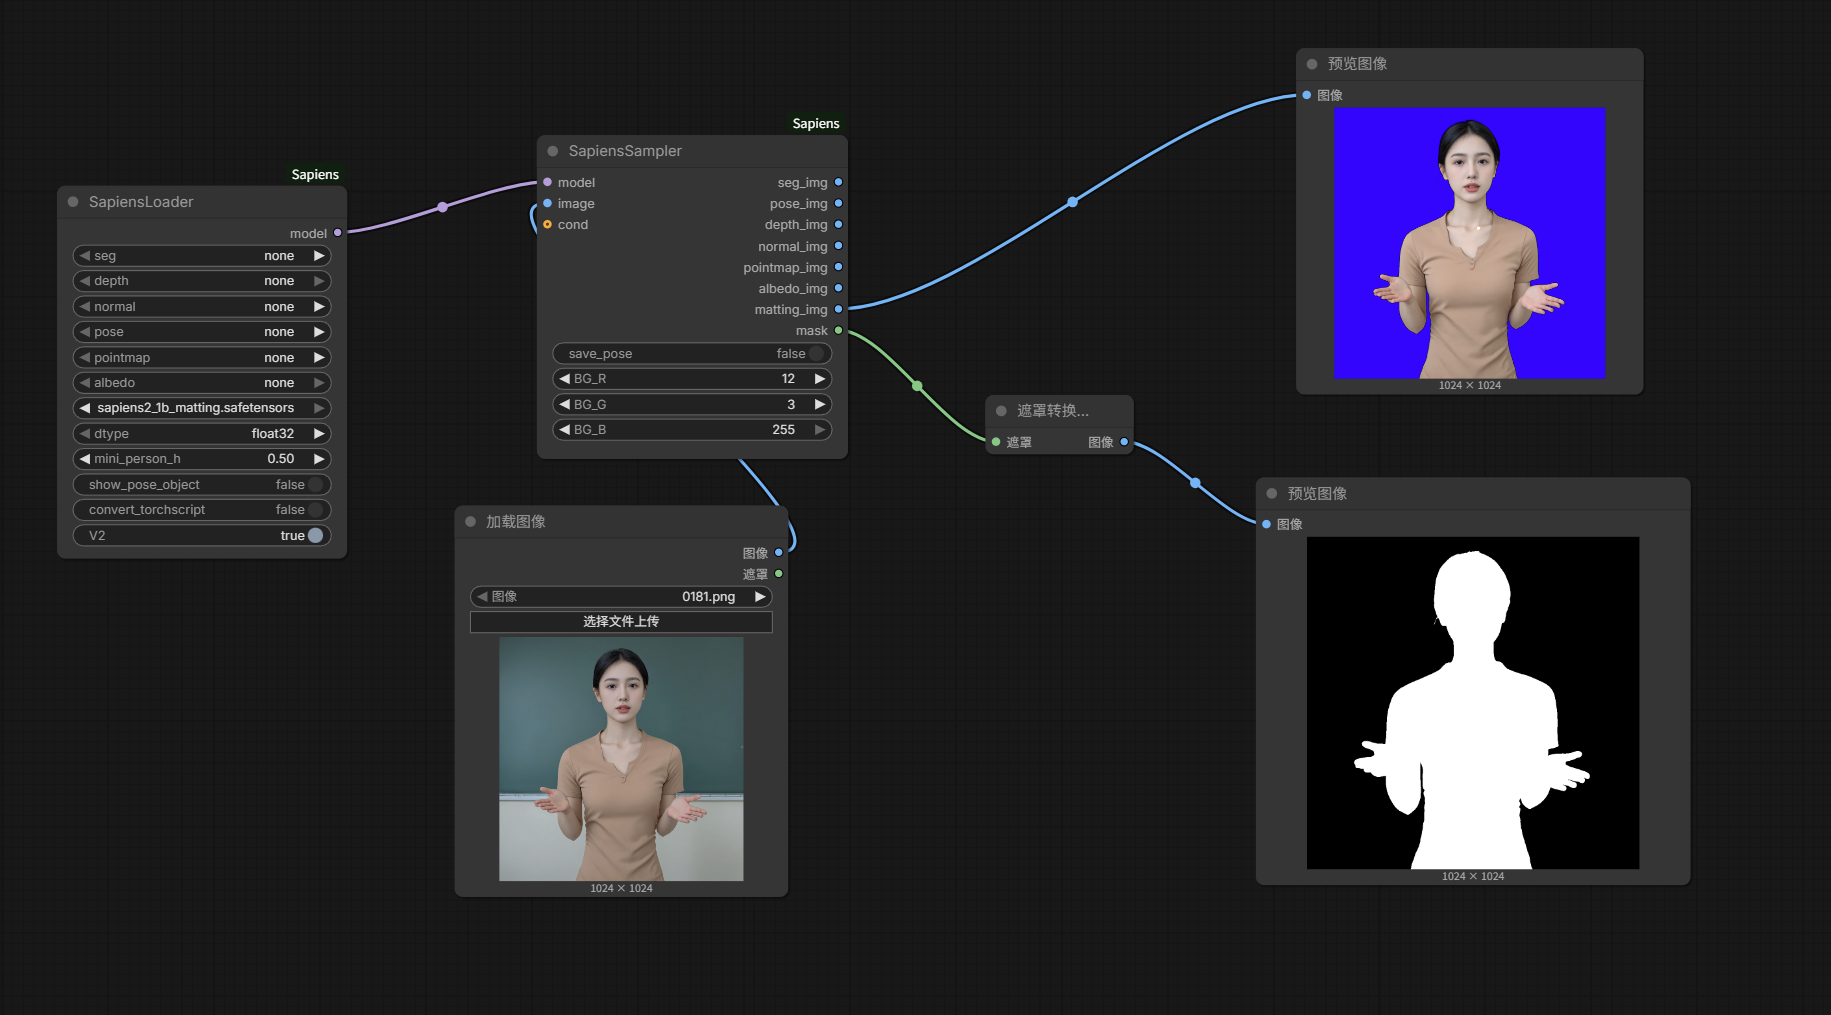Open sapiens2_1b_matting.safetensors model dropdown
This screenshot has height=1015, width=1831.
(202, 408)
